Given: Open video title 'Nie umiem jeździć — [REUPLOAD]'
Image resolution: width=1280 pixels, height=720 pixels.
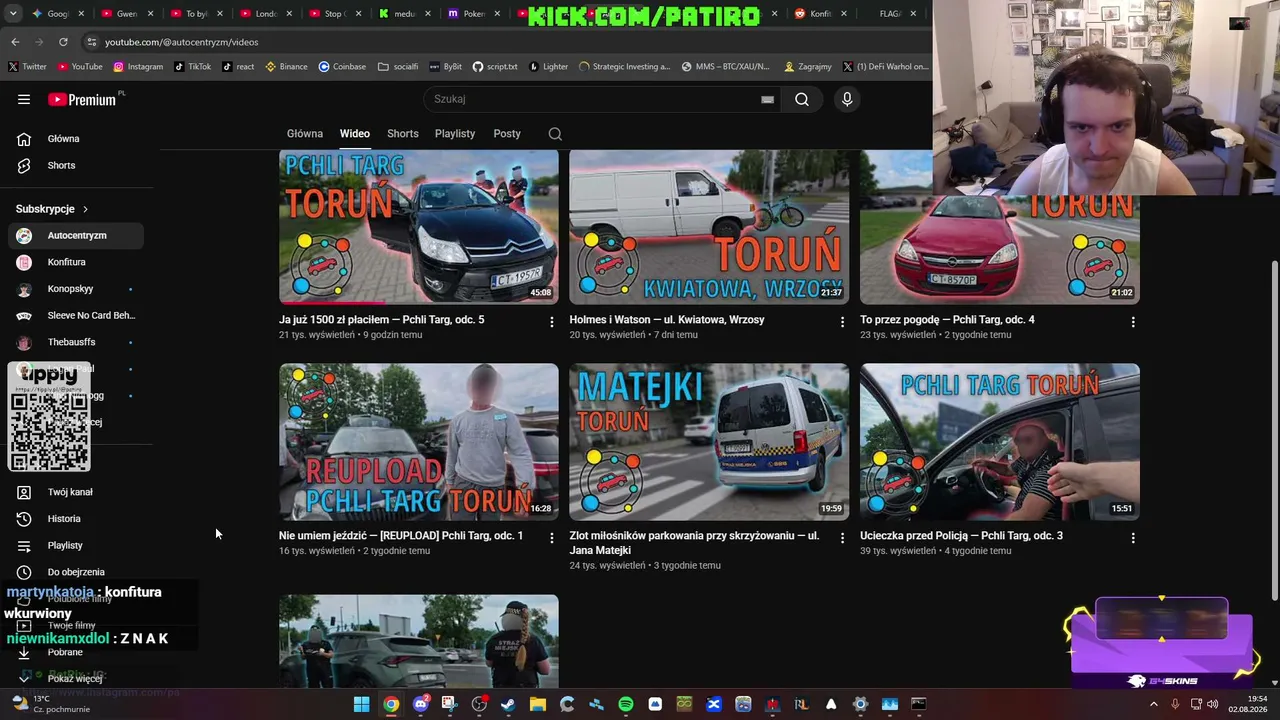Looking at the screenshot, I should click(401, 536).
